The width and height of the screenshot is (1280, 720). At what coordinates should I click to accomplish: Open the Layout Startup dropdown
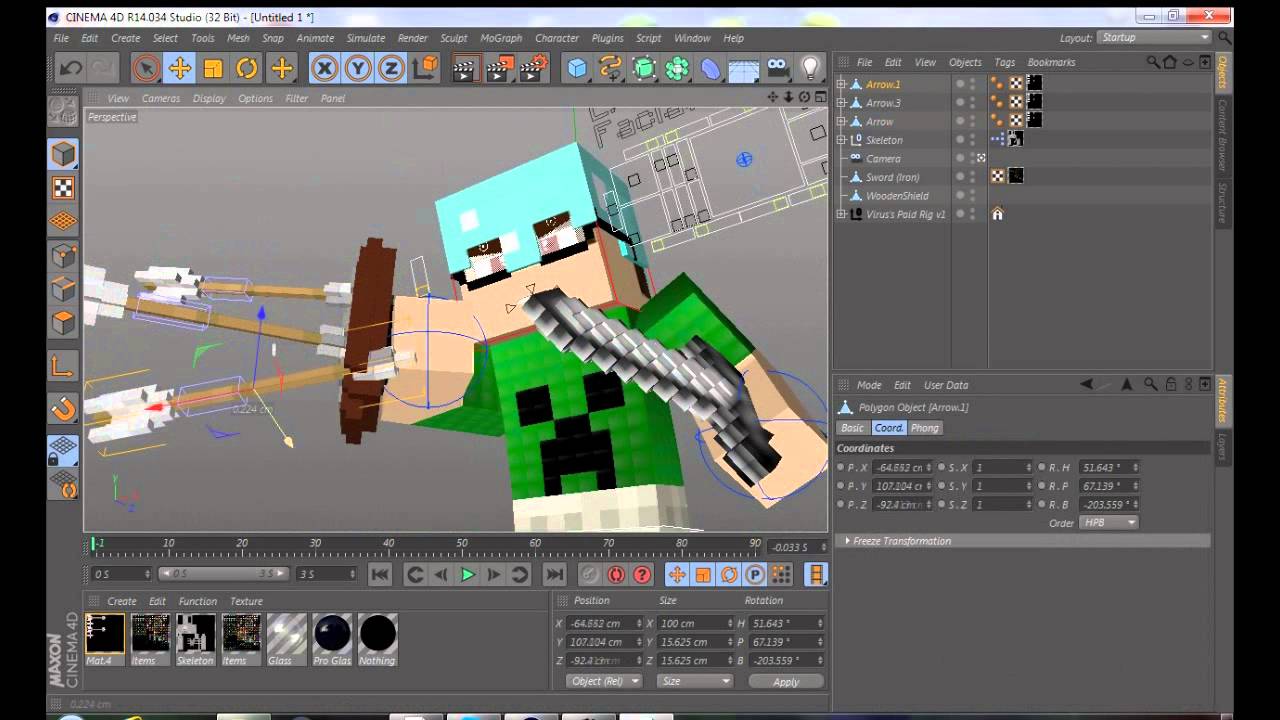point(1154,37)
